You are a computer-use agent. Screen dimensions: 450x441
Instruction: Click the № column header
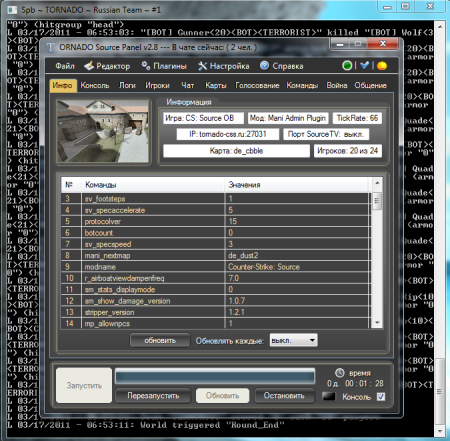click(71, 185)
